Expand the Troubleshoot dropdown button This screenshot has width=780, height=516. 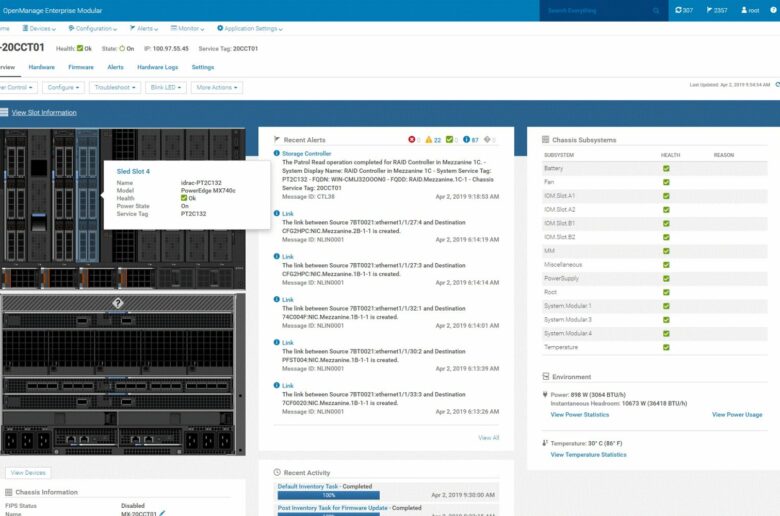pos(115,88)
